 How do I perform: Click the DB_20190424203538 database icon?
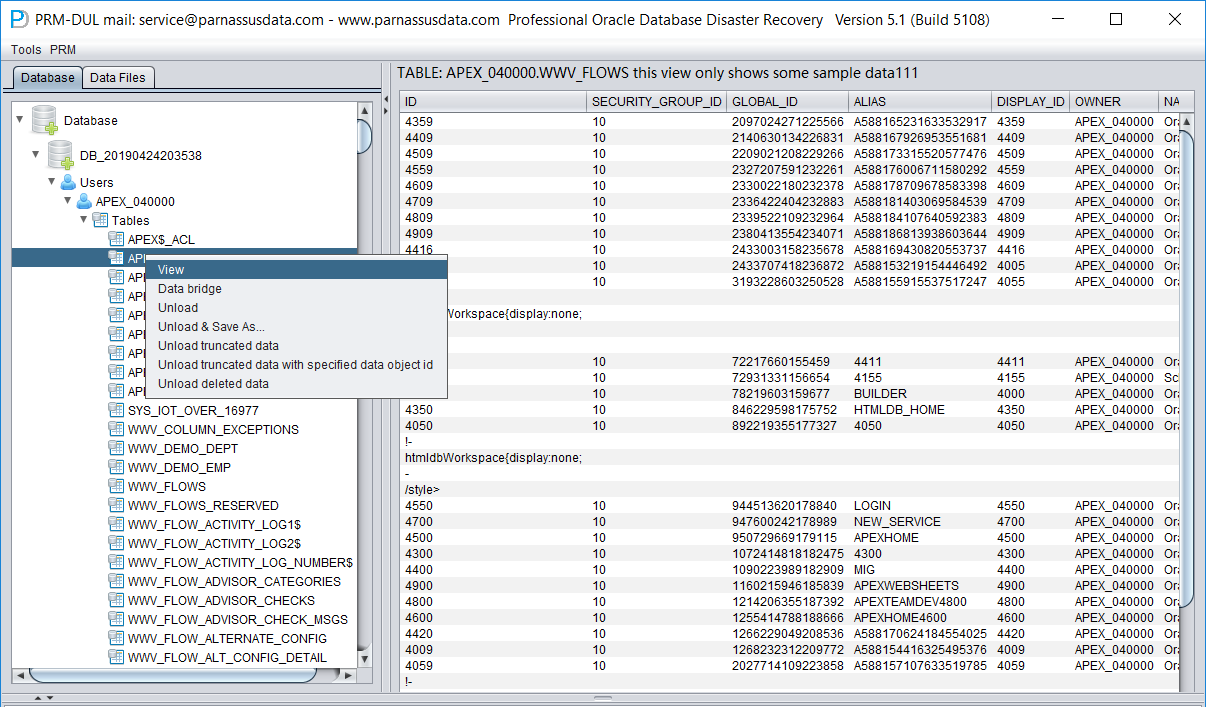tap(60, 155)
